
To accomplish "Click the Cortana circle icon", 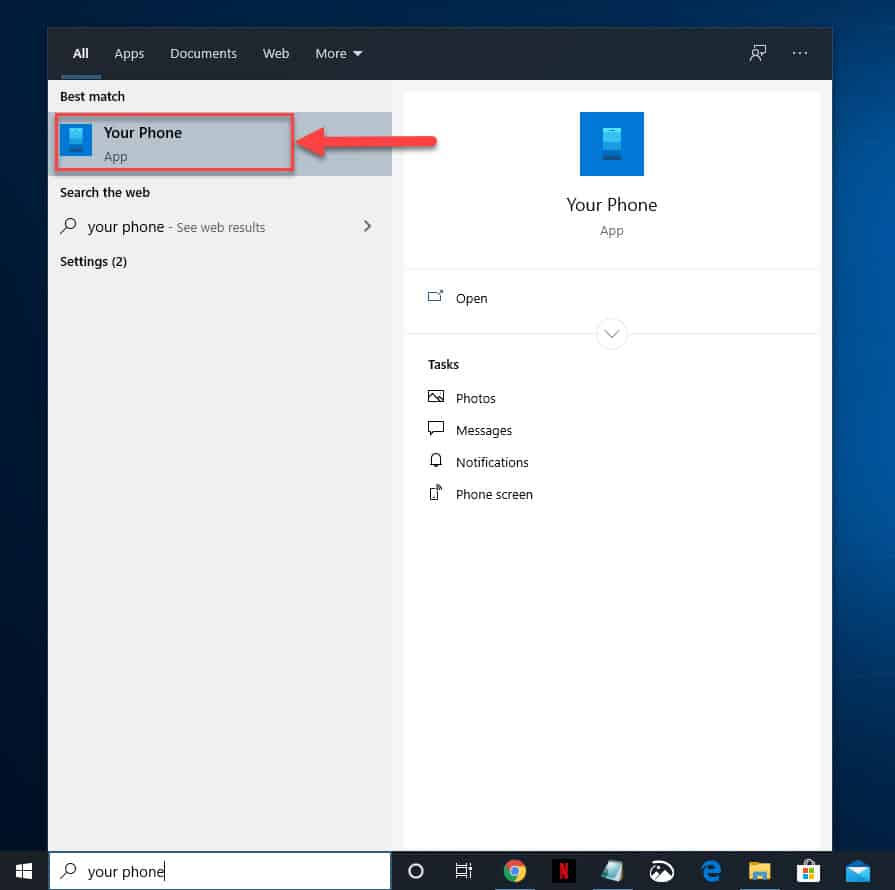I will (416, 871).
